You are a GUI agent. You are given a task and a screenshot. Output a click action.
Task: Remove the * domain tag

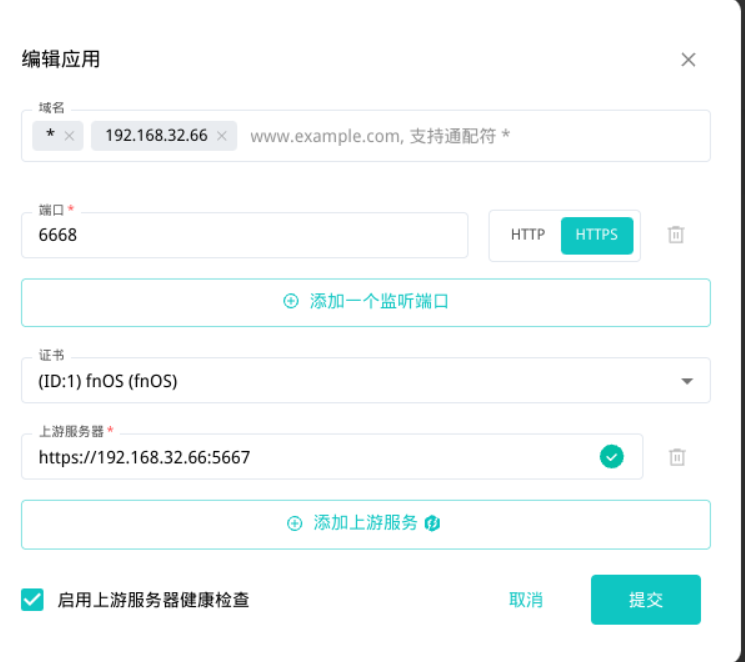69,136
